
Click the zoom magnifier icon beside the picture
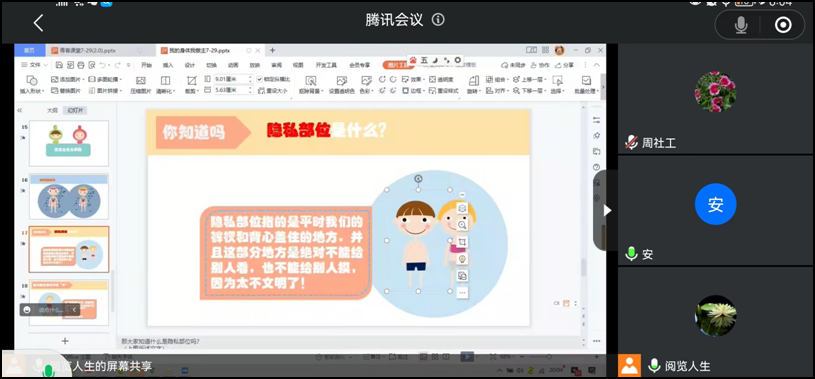point(462,225)
